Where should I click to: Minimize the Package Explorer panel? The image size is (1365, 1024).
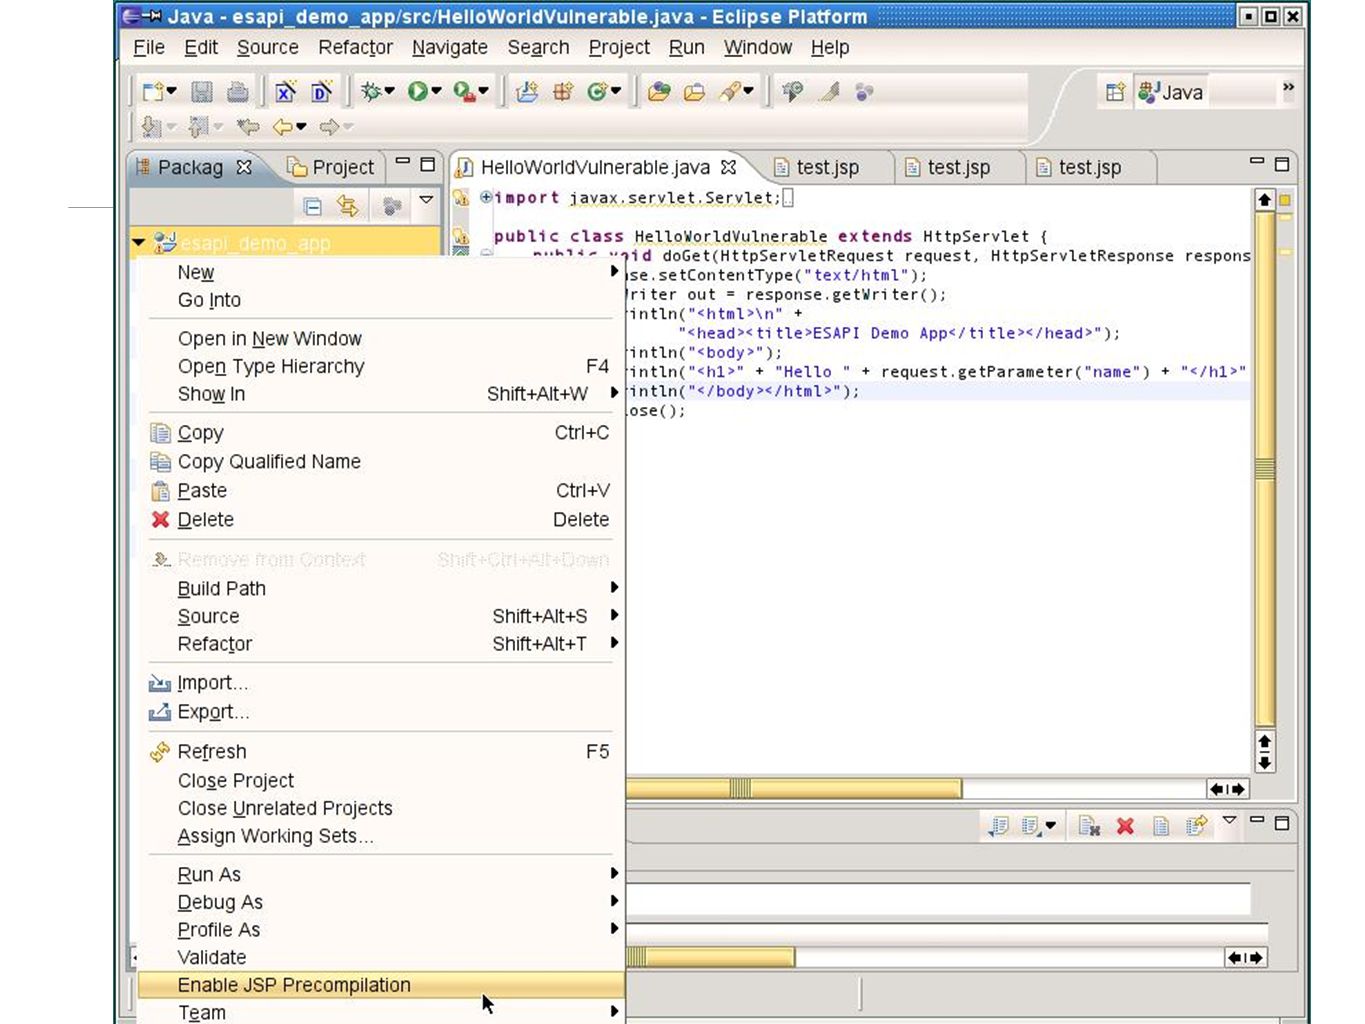point(402,161)
